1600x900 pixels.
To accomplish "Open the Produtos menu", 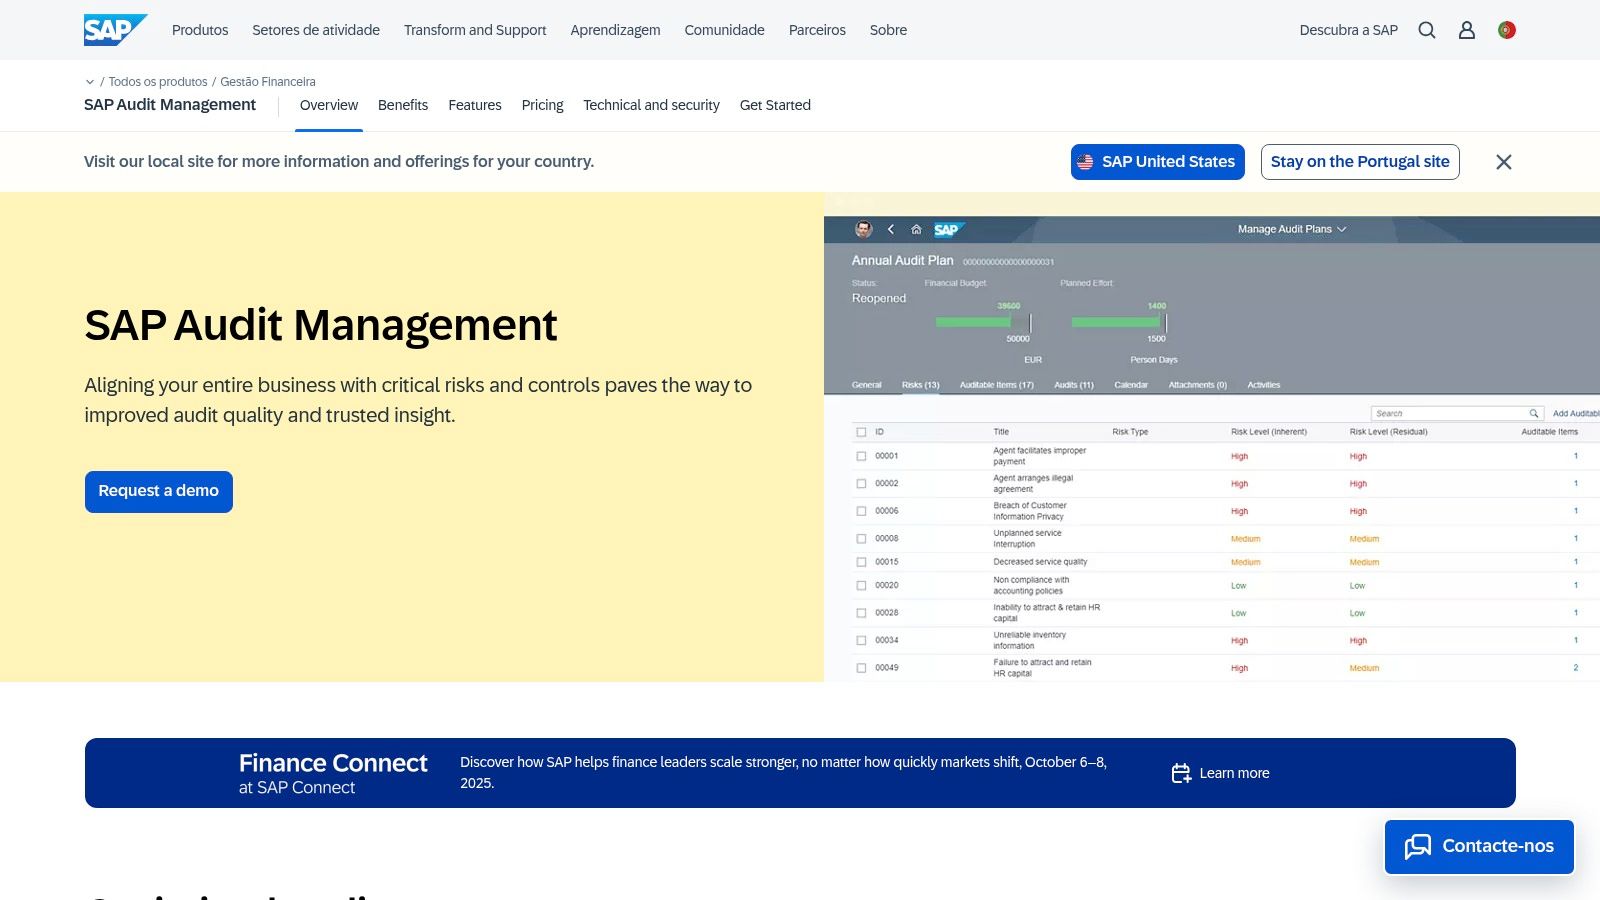I will click(200, 30).
